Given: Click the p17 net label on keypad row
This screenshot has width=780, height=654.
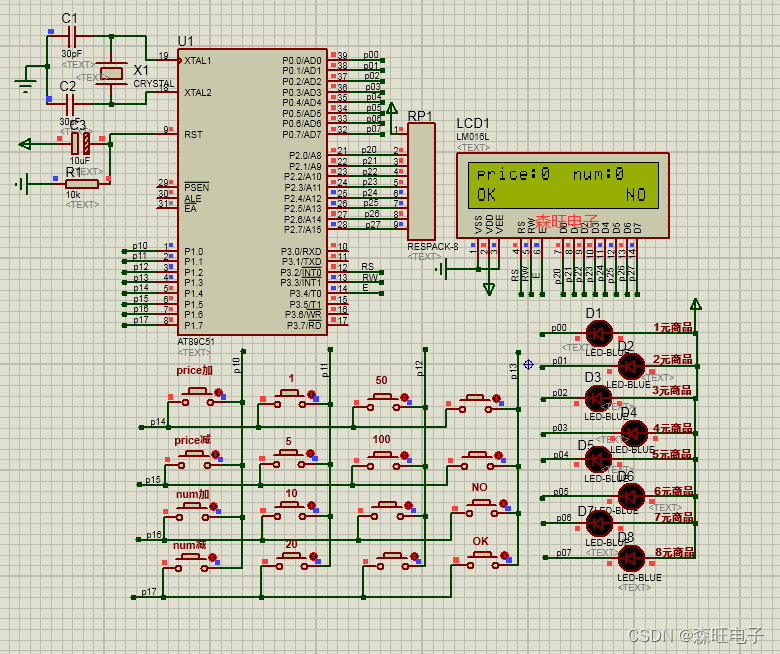Looking at the screenshot, I should click(x=149, y=592).
